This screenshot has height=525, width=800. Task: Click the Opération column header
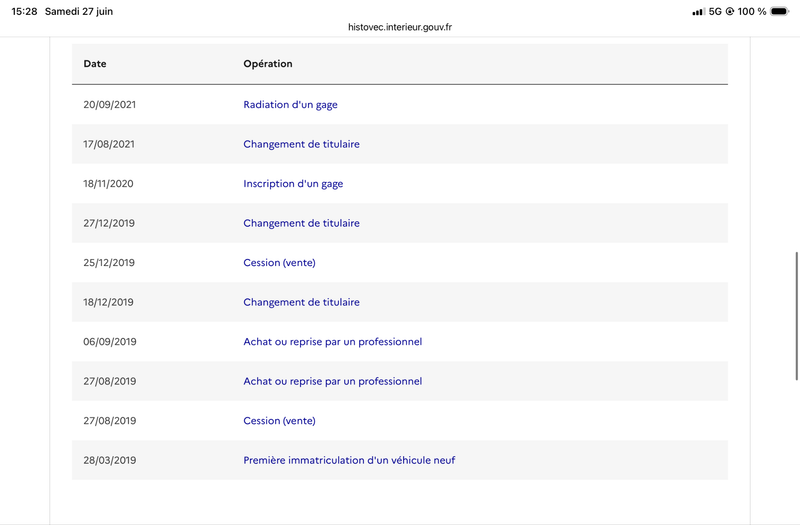pyautogui.click(x=268, y=64)
